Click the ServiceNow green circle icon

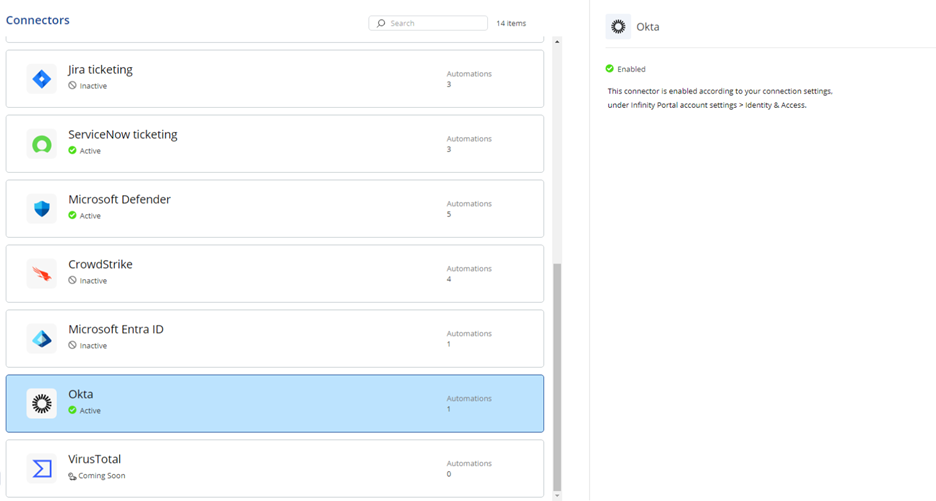[x=42, y=144]
